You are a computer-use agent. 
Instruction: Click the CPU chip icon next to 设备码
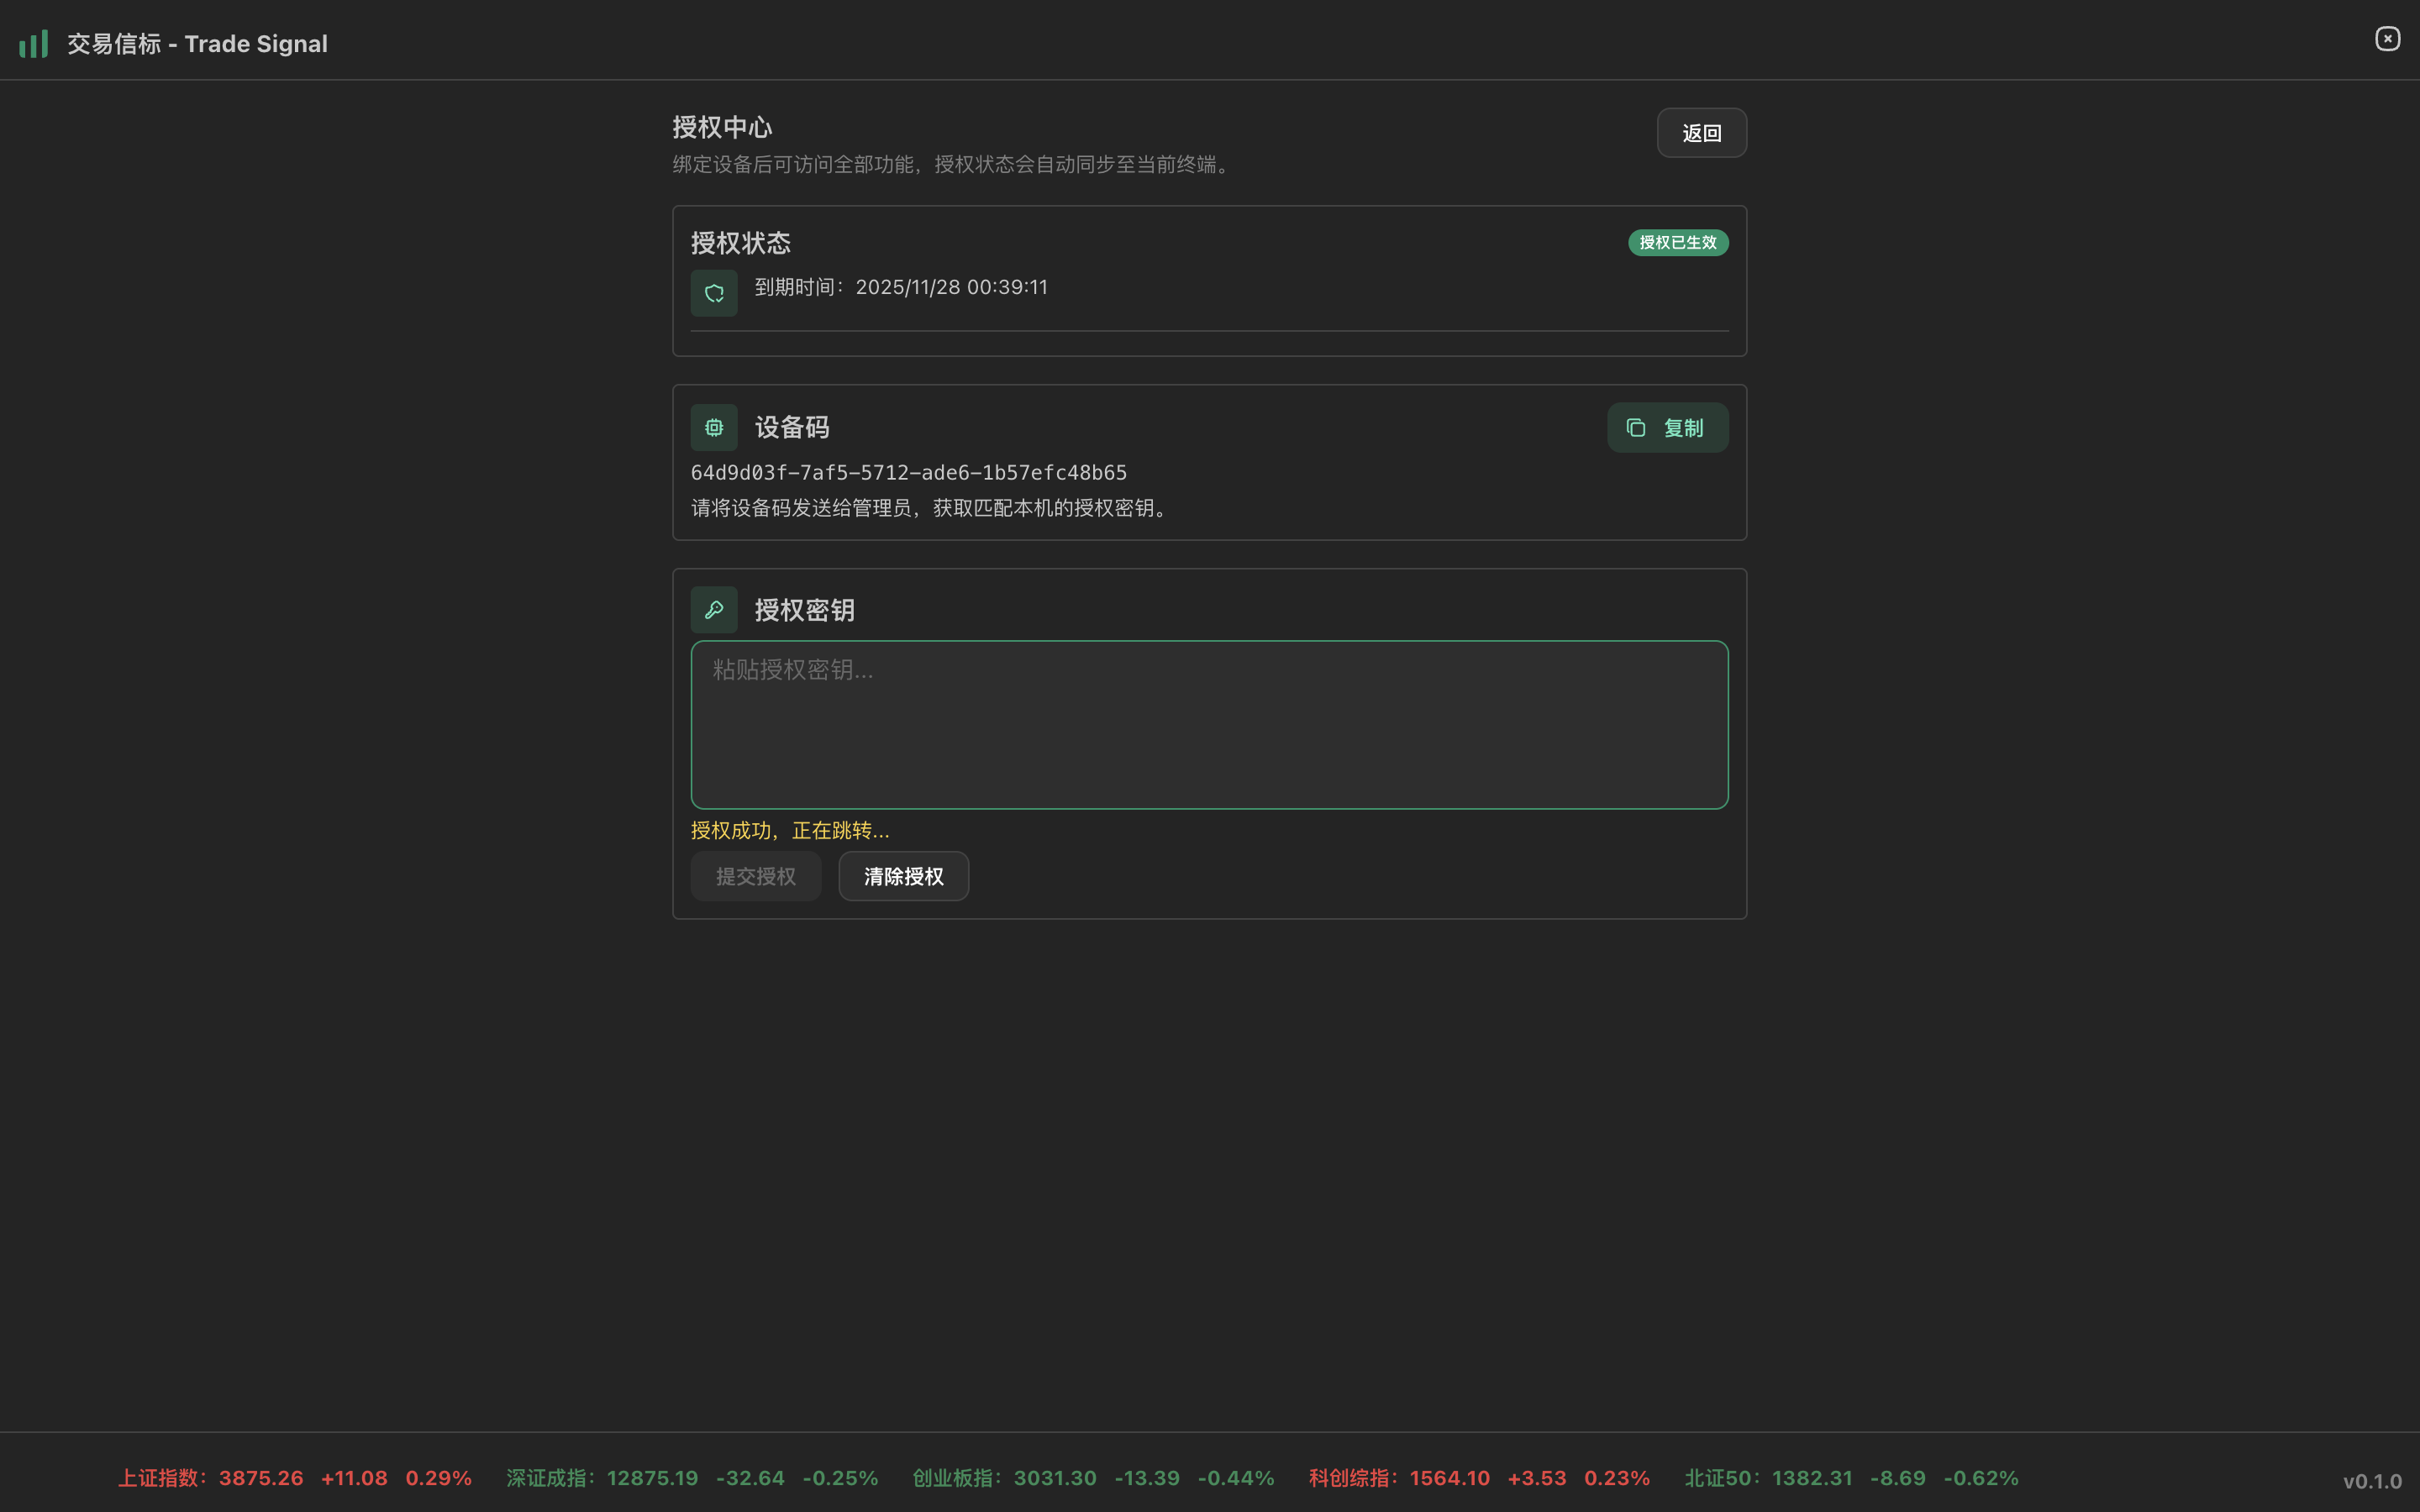pos(713,427)
